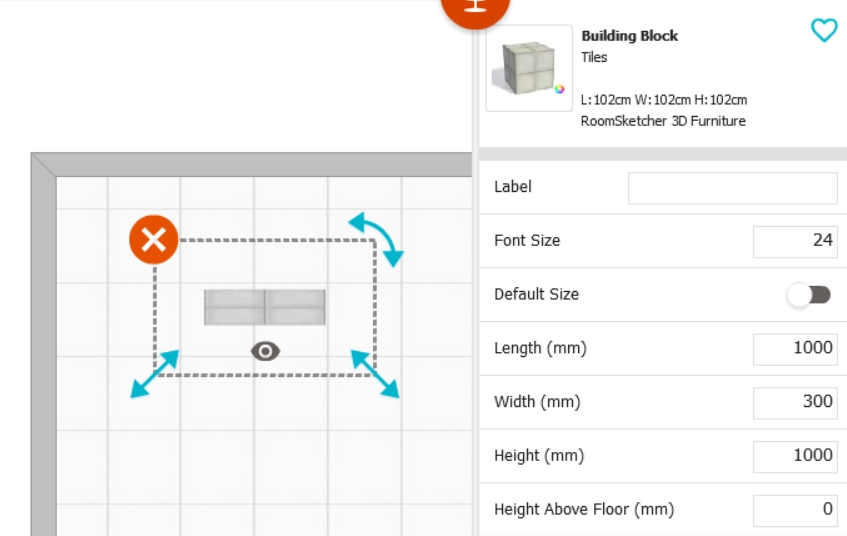Click the Height (mm) value field
Screen dimensions: 847x536
tap(795, 457)
